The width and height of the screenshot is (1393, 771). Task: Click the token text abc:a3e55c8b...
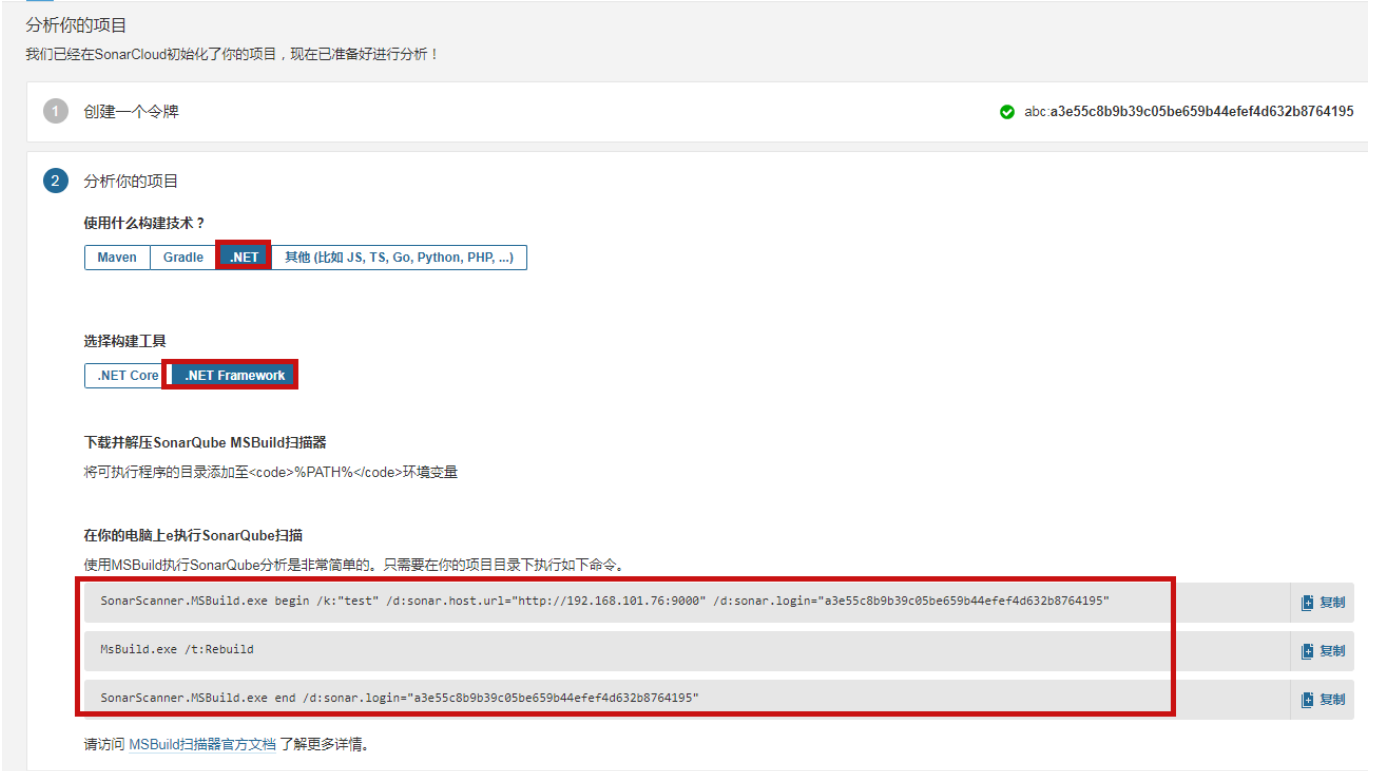[1189, 112]
